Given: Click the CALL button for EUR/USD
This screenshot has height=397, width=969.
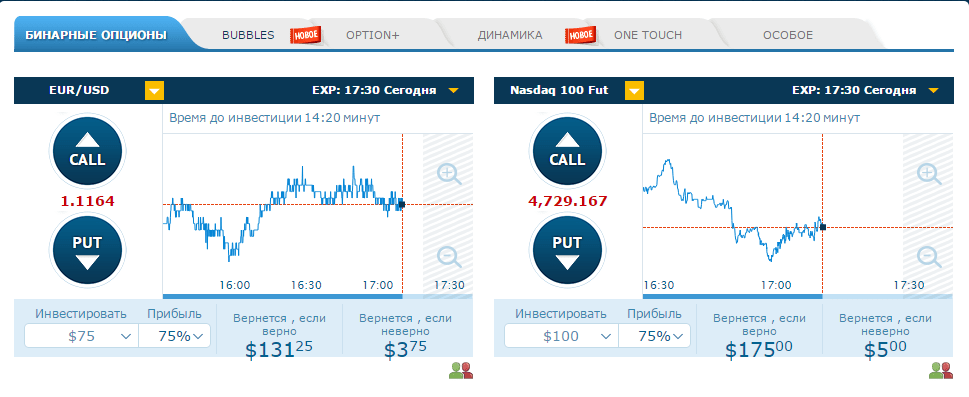Looking at the screenshot, I should coord(87,152).
